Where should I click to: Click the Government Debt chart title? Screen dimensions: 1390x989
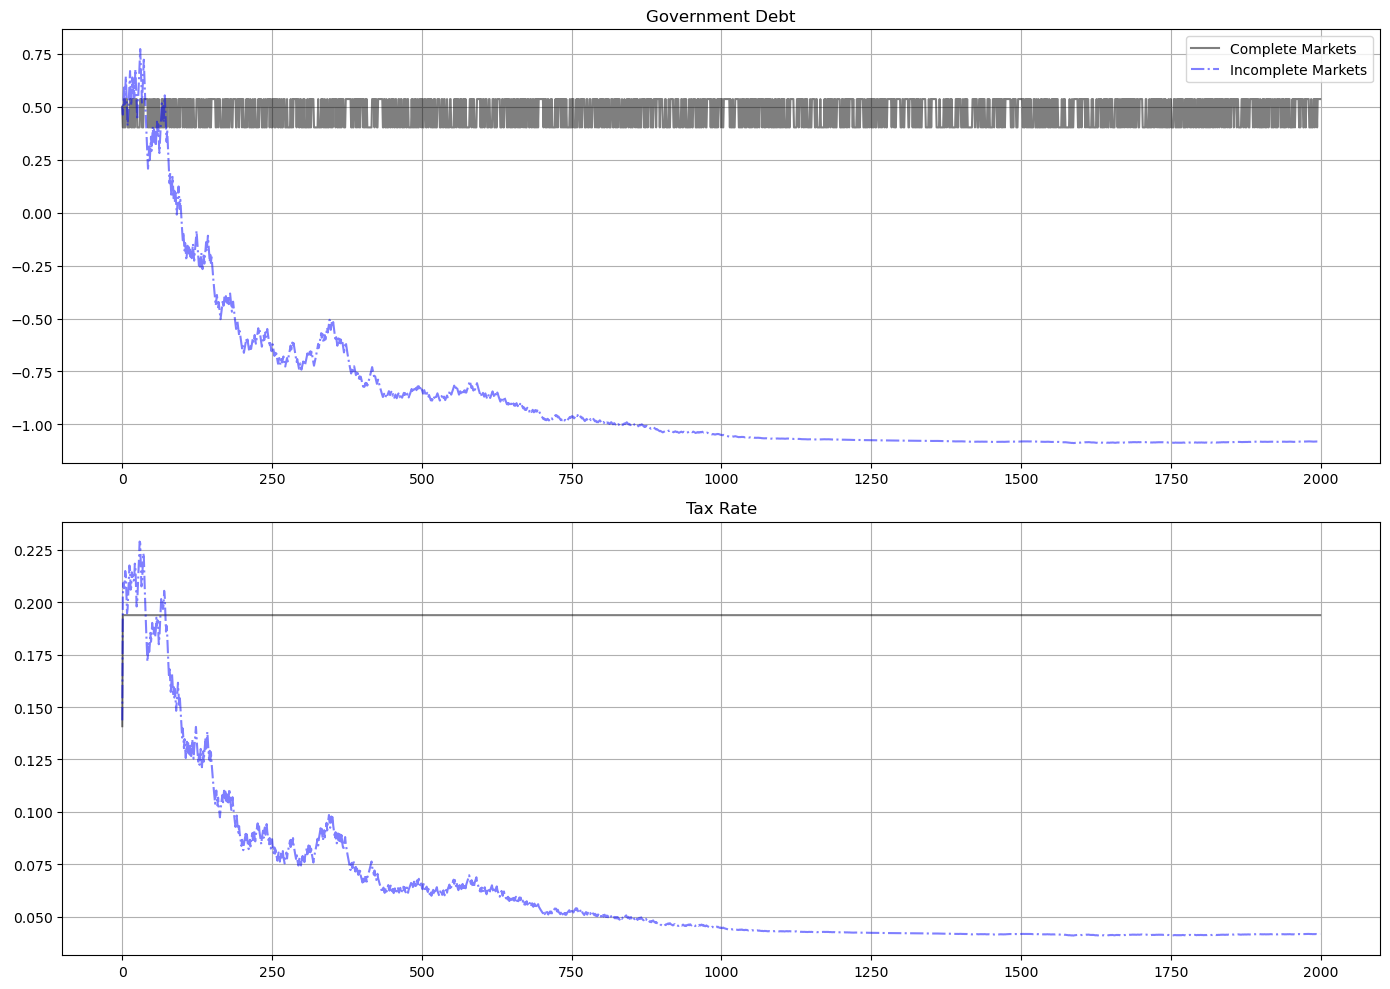tap(720, 17)
